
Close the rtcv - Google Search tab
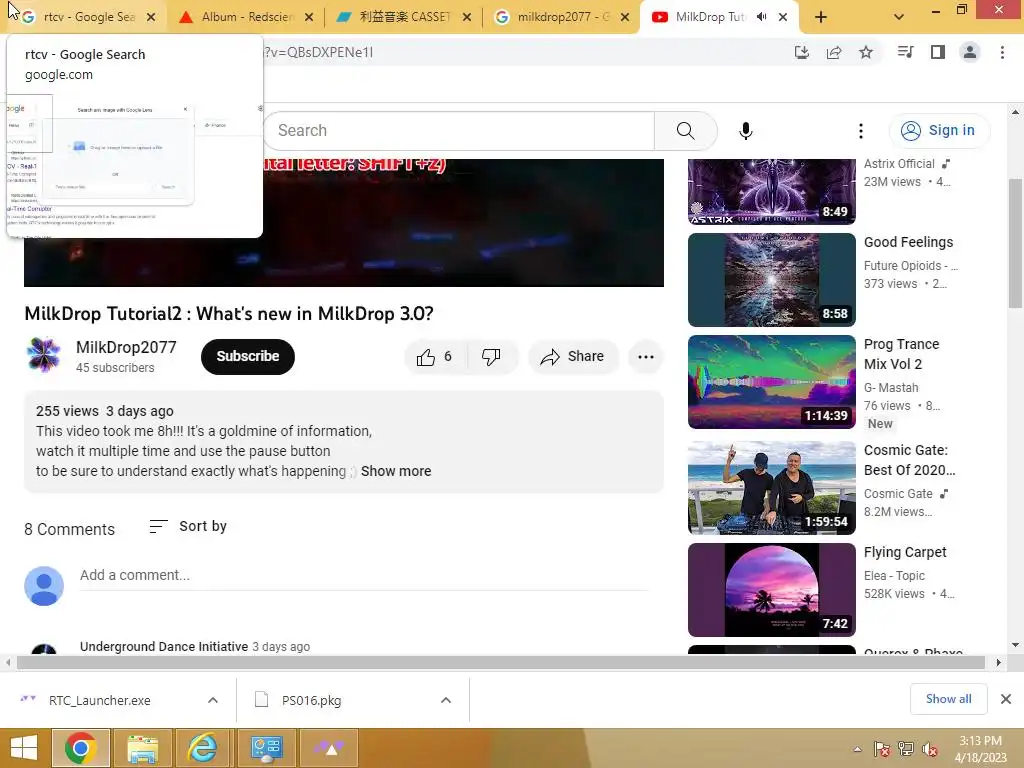151,18
